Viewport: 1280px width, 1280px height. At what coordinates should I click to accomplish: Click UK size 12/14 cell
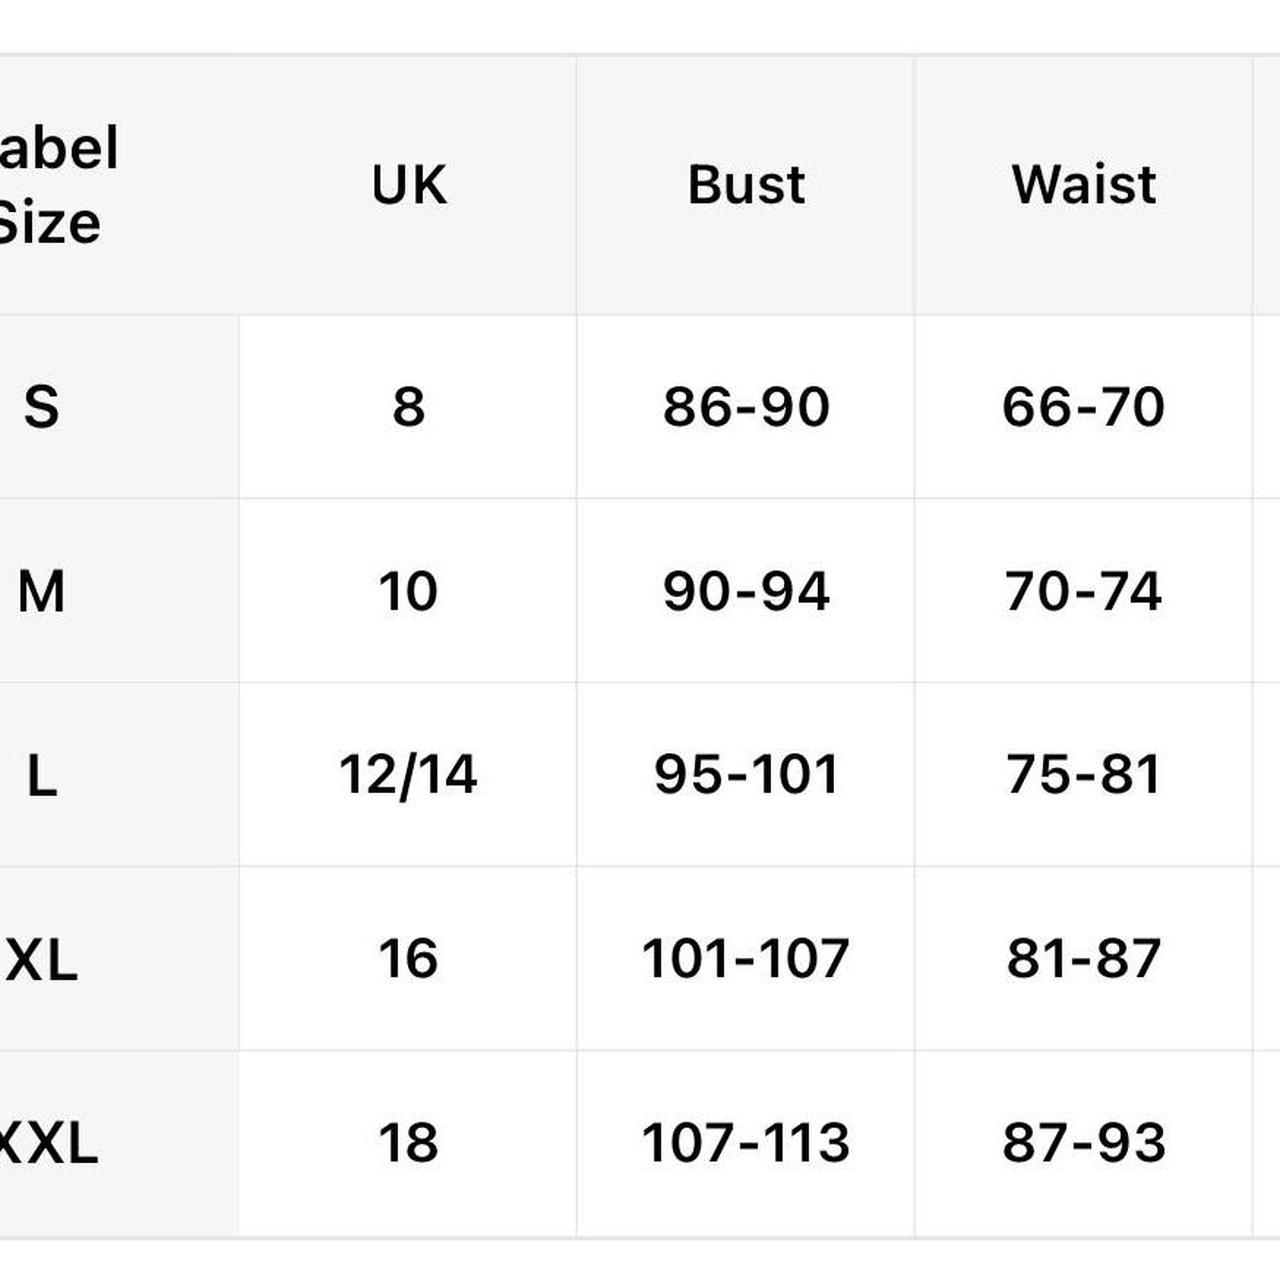408,775
